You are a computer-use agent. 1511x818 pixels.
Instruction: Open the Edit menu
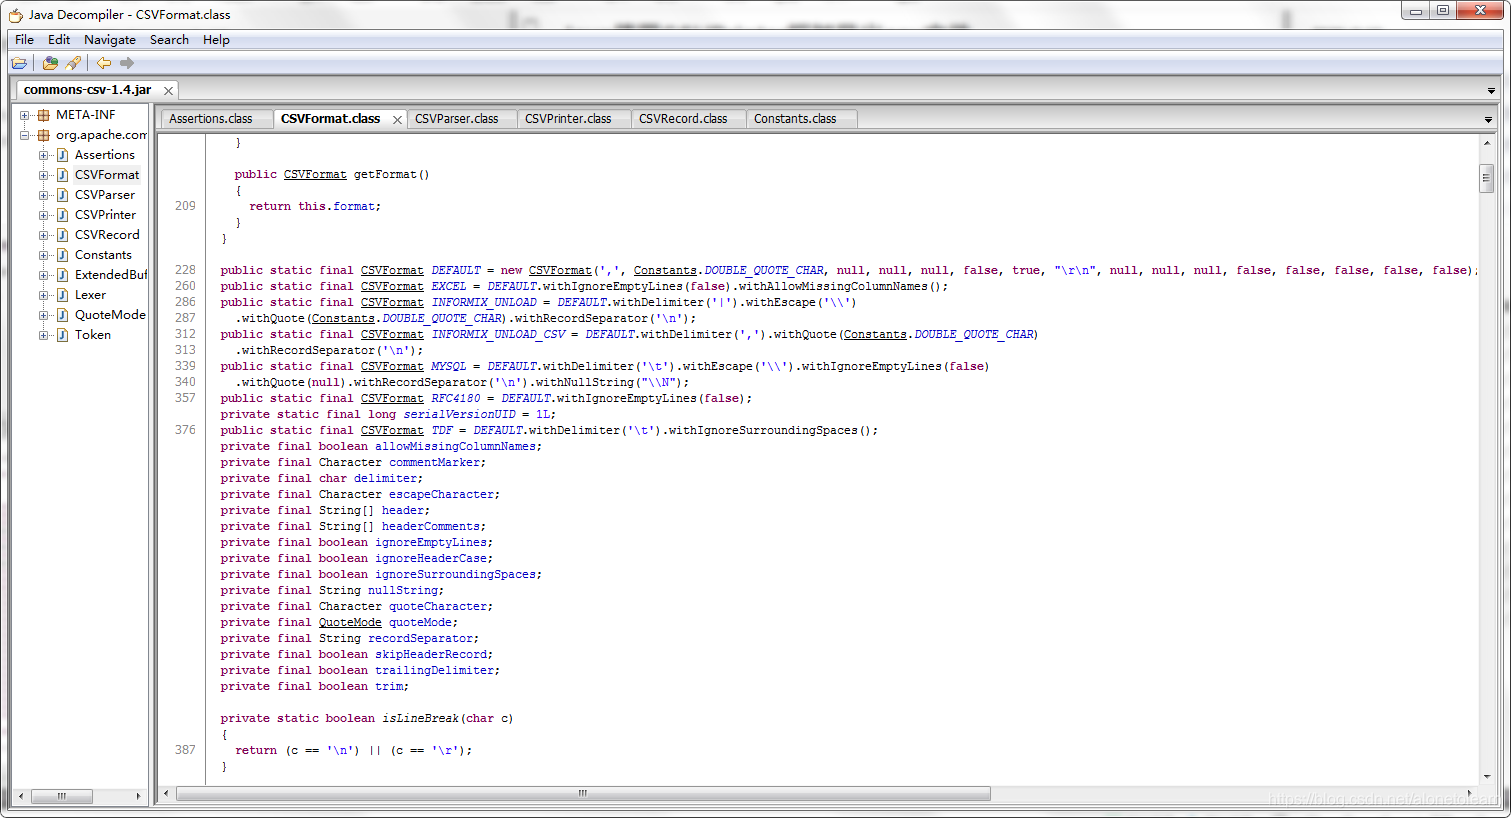tap(59, 40)
